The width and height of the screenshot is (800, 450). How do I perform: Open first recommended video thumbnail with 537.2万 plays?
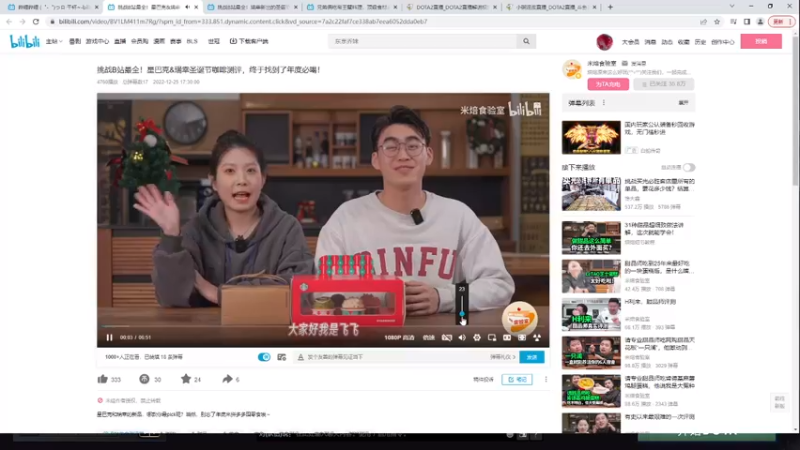click(x=591, y=194)
